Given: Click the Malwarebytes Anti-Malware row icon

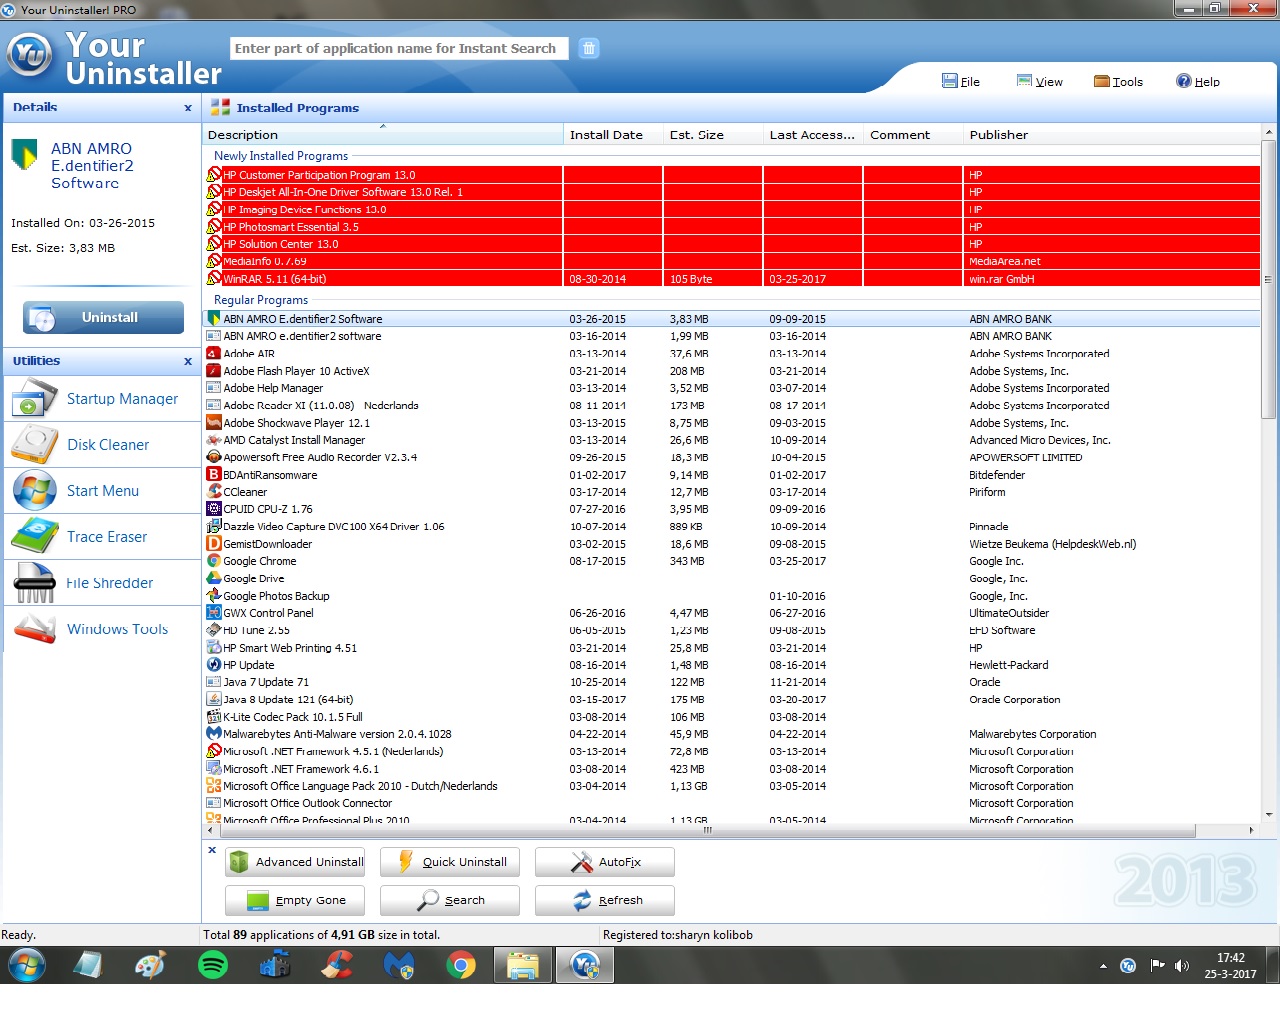Looking at the screenshot, I should [x=214, y=734].
